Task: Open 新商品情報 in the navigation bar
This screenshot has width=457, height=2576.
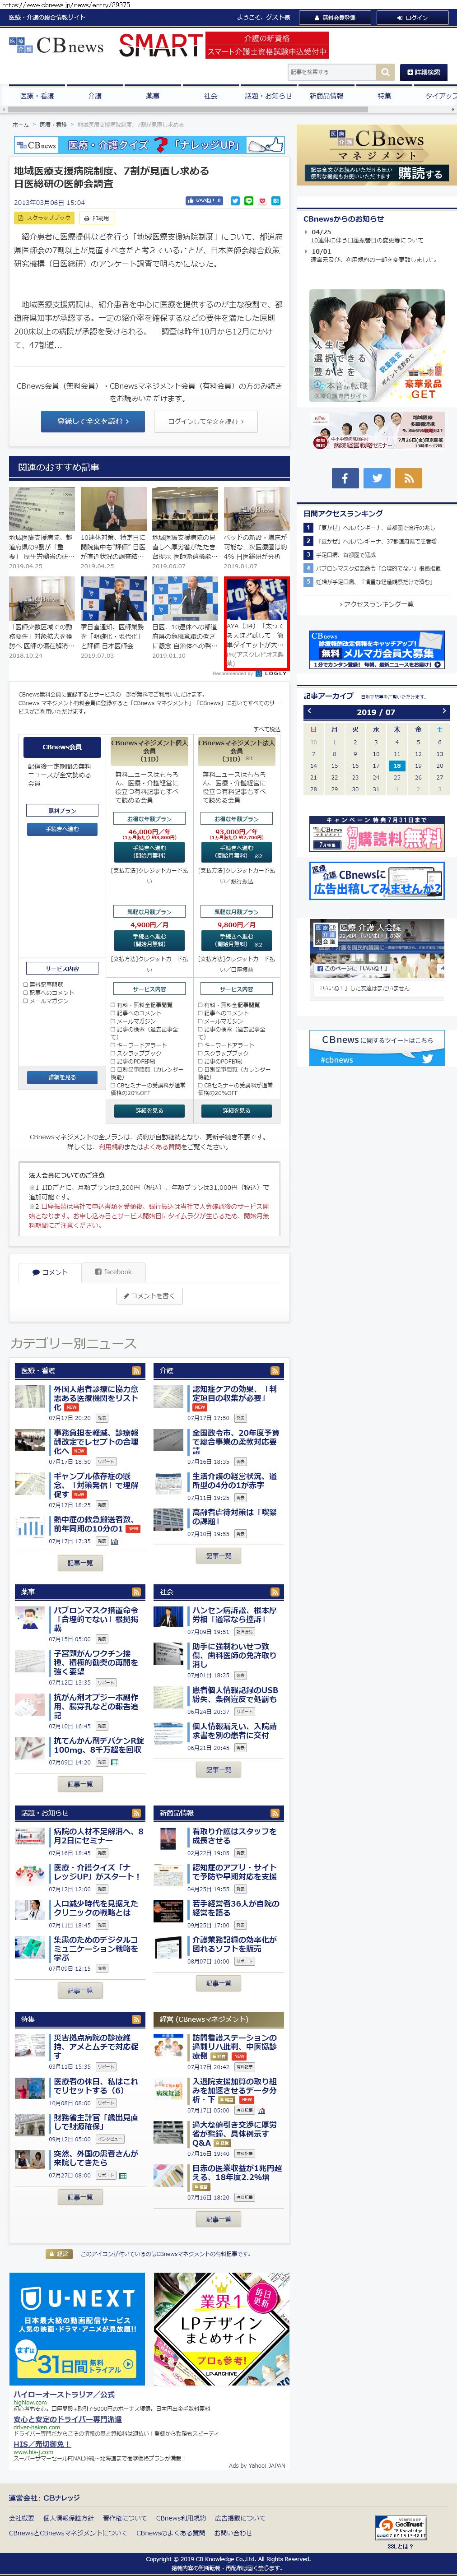Action: (326, 96)
